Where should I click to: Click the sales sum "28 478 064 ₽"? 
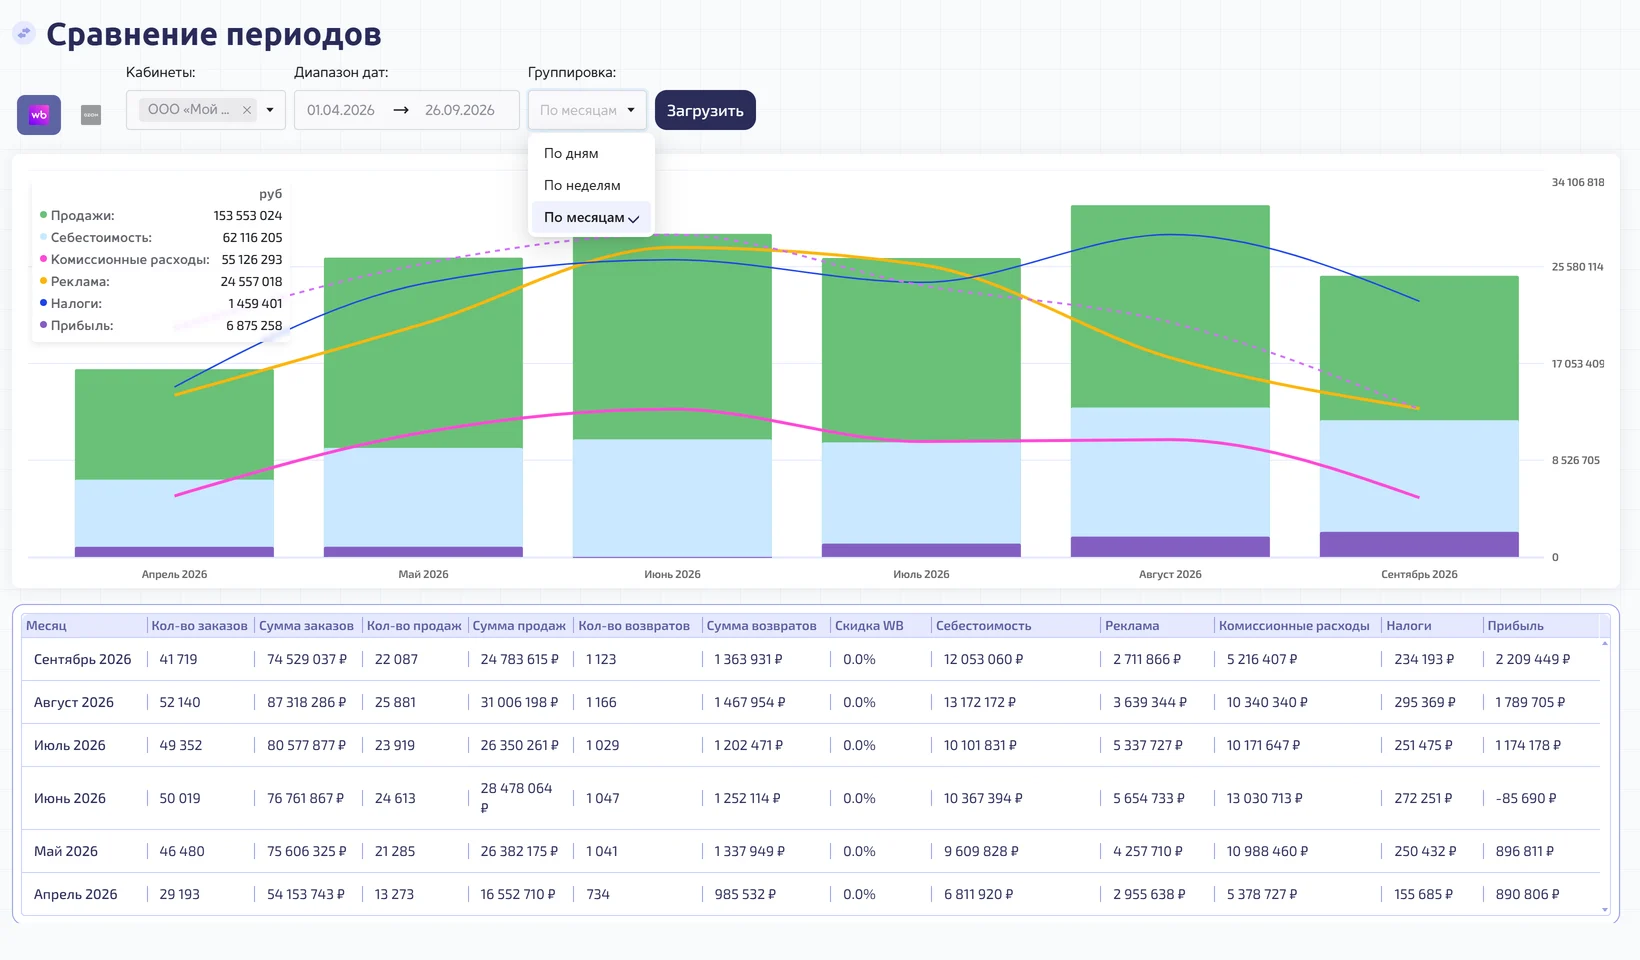(516, 798)
